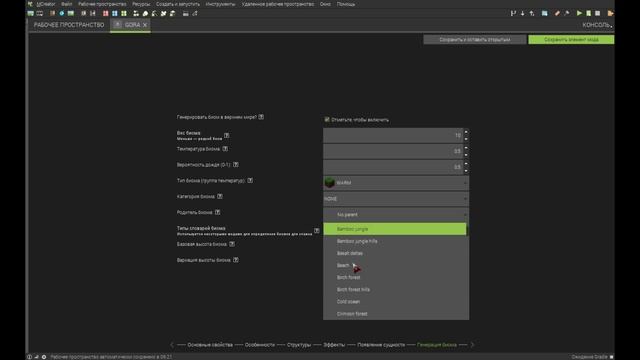The width and height of the screenshot is (640, 360).
Task: Select Crimson forest from parent list
Action: click(x=395, y=313)
